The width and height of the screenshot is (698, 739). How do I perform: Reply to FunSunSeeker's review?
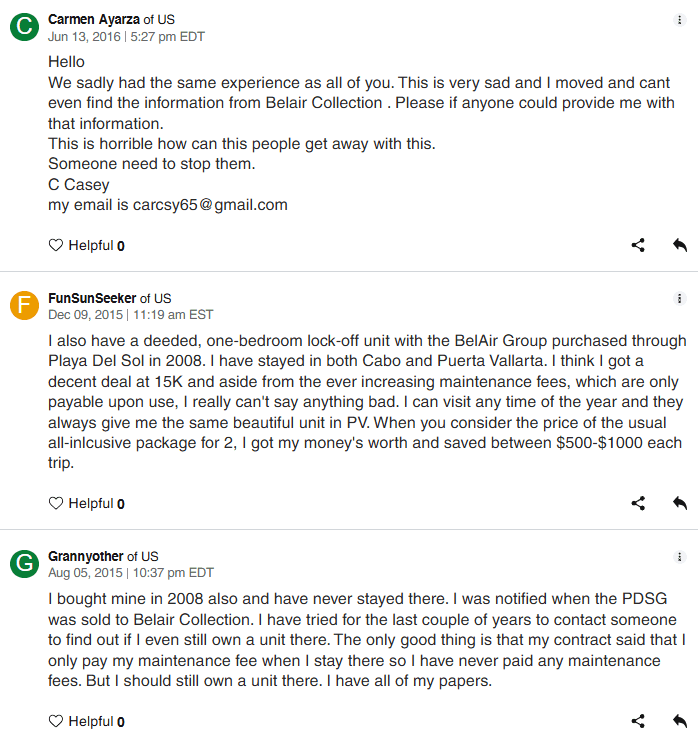(x=680, y=503)
